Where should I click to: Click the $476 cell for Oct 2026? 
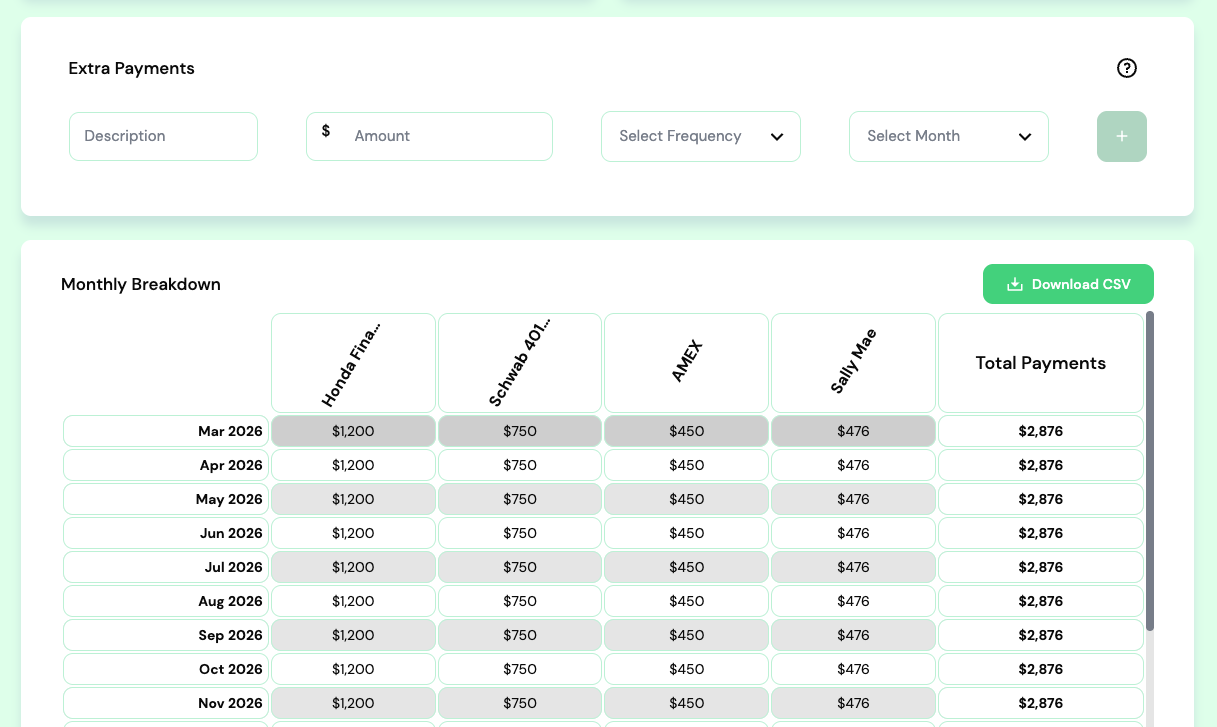coord(853,669)
